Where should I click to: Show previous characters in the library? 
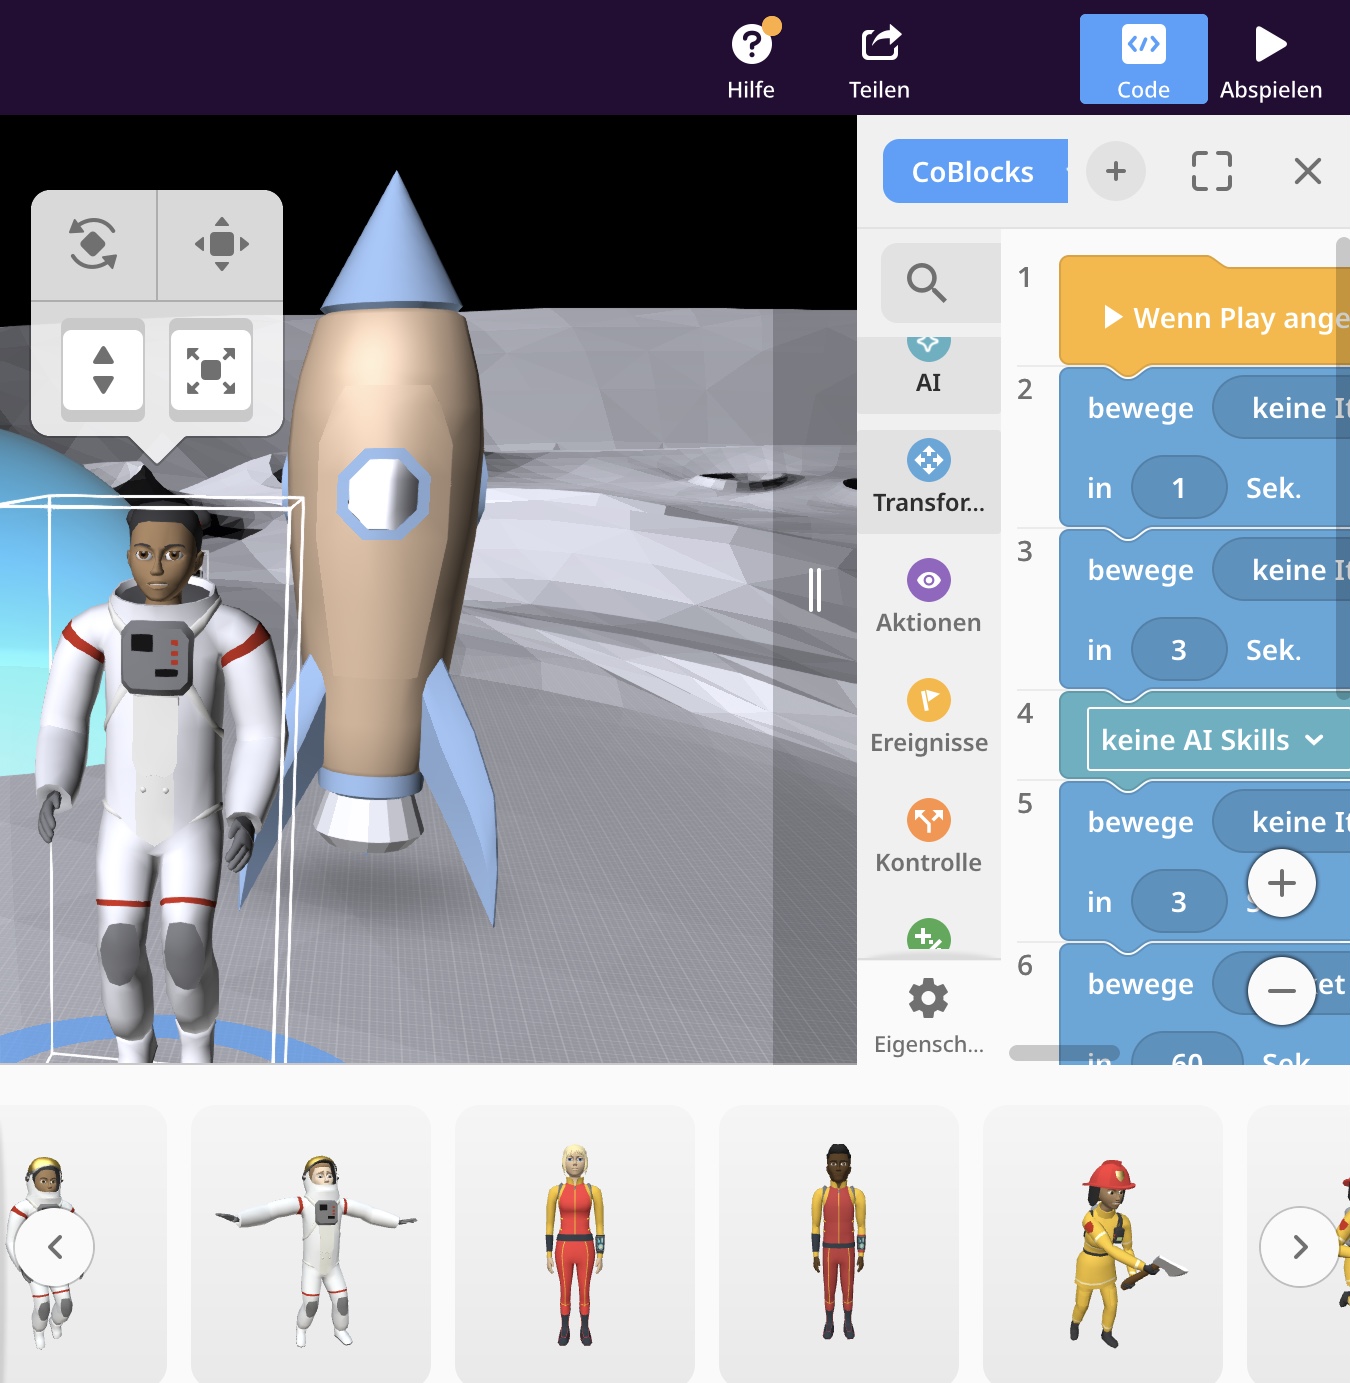[x=55, y=1247]
